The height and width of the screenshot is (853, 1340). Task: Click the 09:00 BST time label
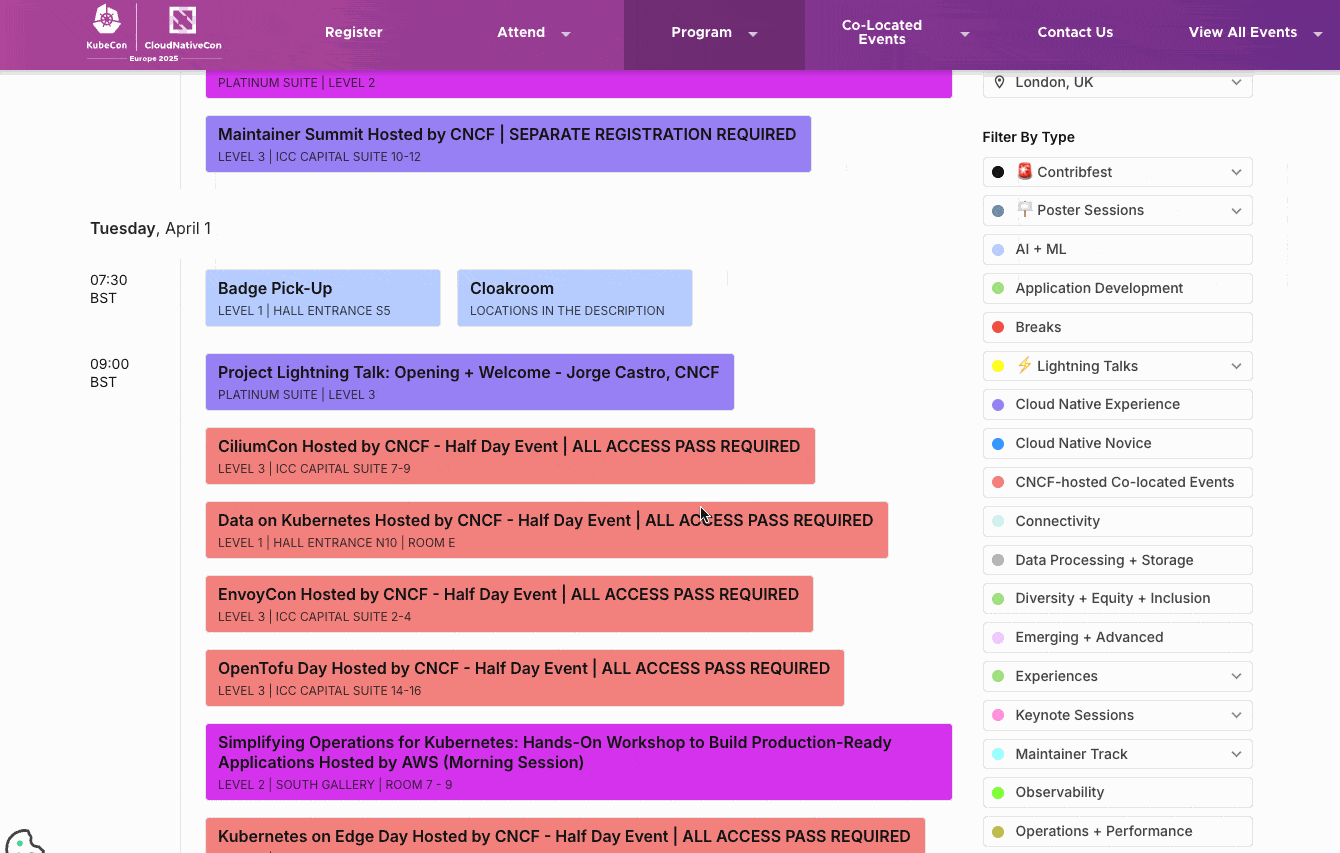[x=109, y=373]
